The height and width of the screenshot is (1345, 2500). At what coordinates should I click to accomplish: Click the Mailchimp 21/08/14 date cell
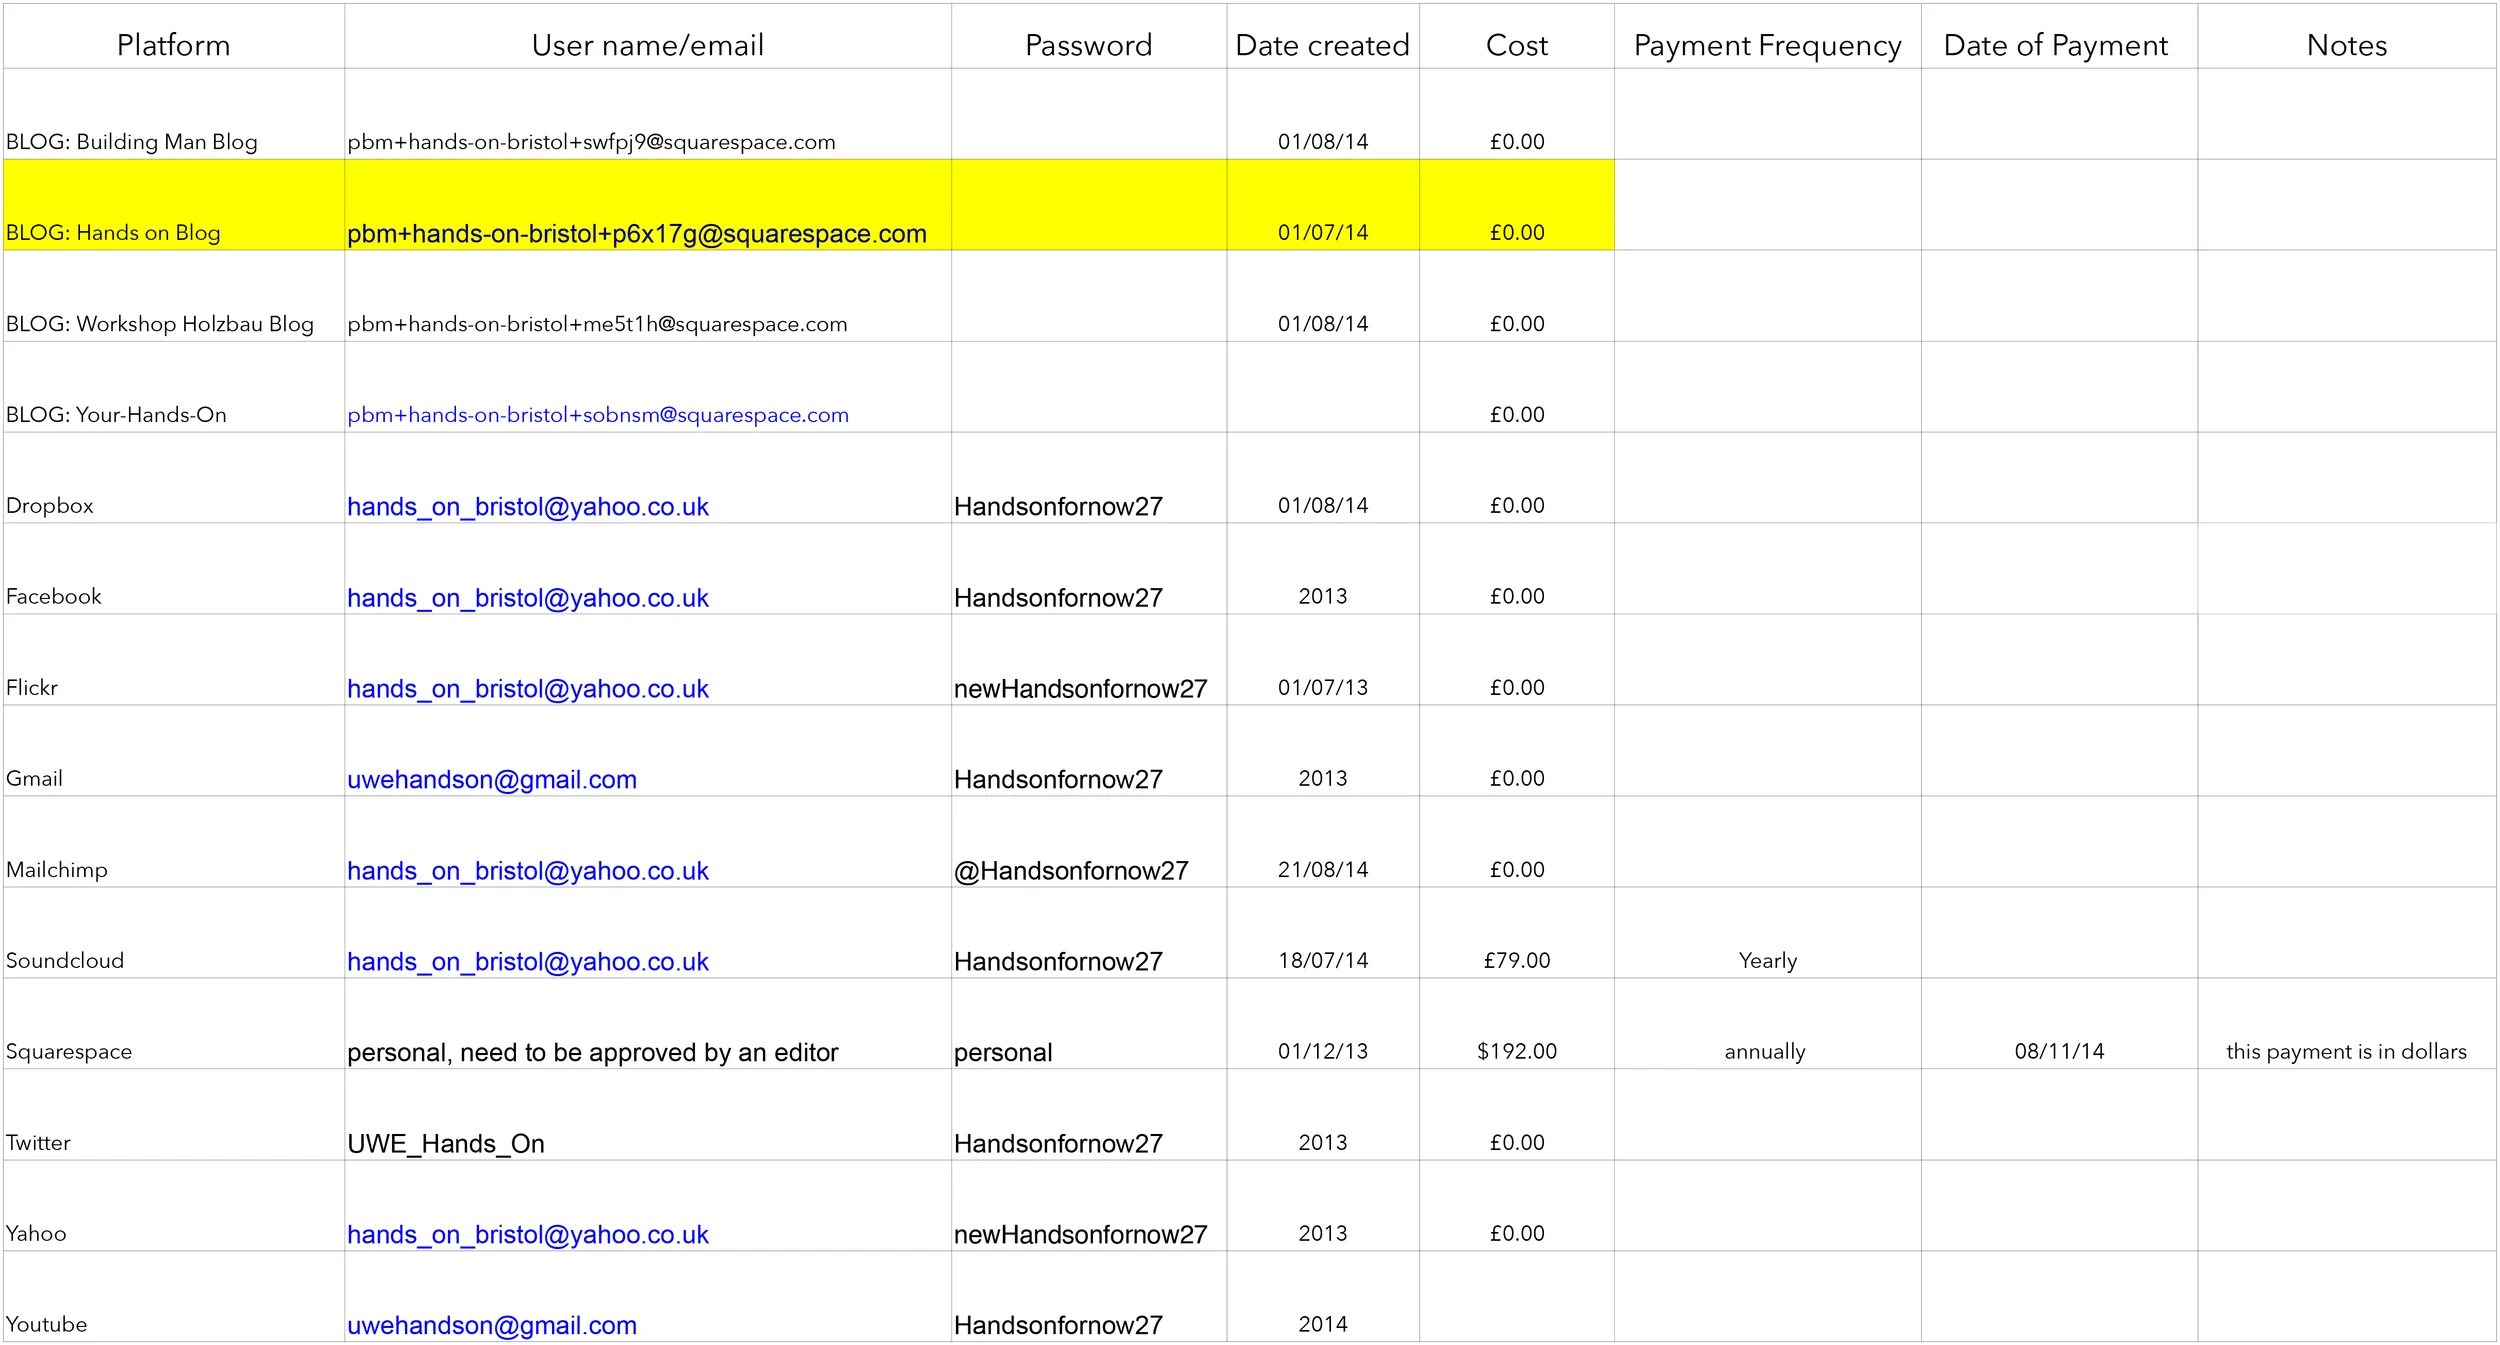tap(1322, 870)
